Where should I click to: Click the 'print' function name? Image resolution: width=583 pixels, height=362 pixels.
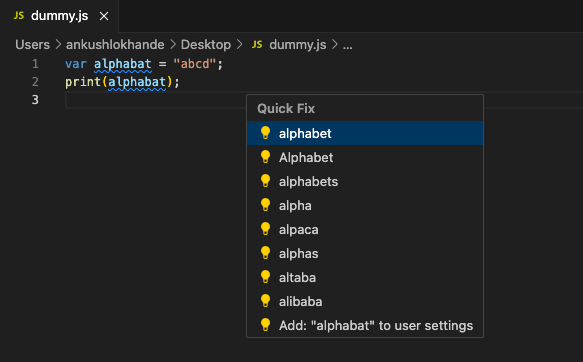[83, 82]
